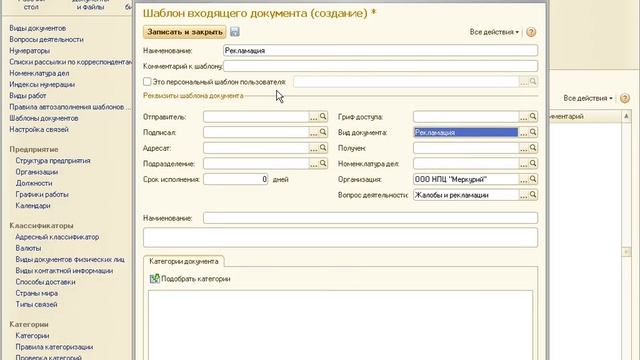Image resolution: width=640 pixels, height=360 pixels.
Task: Open selection ellipsis for Подразделение field
Action: pos(313,164)
